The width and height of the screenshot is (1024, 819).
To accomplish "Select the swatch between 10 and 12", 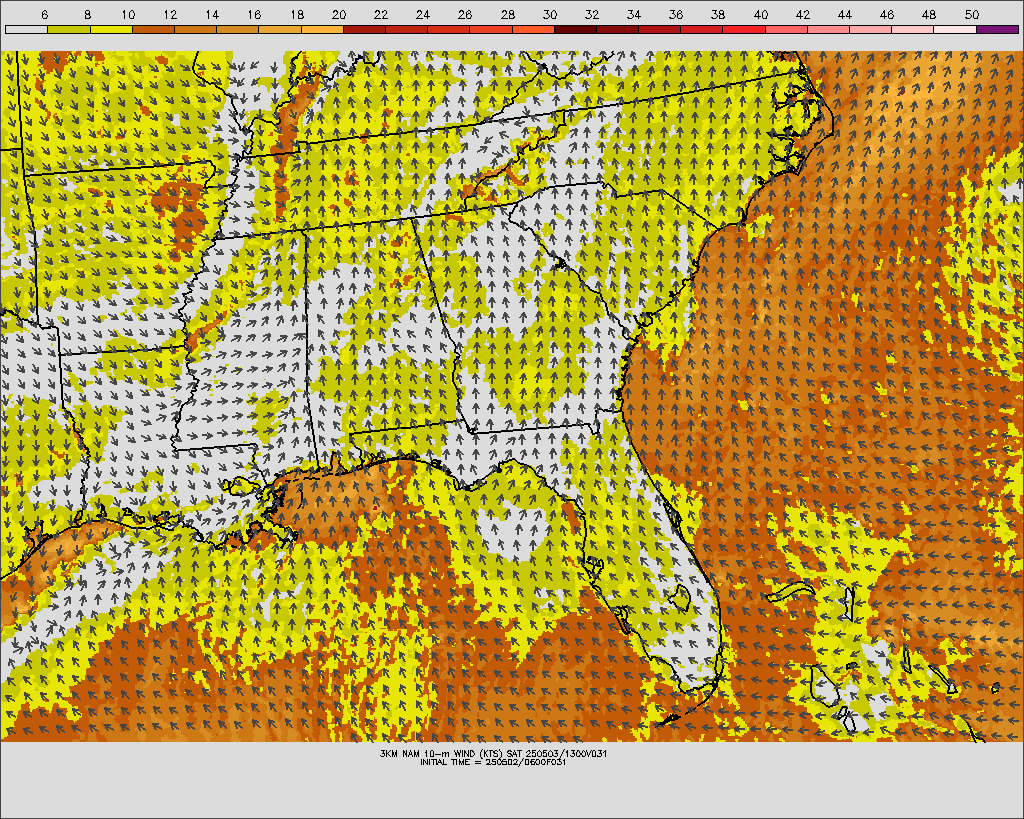I will (153, 29).
